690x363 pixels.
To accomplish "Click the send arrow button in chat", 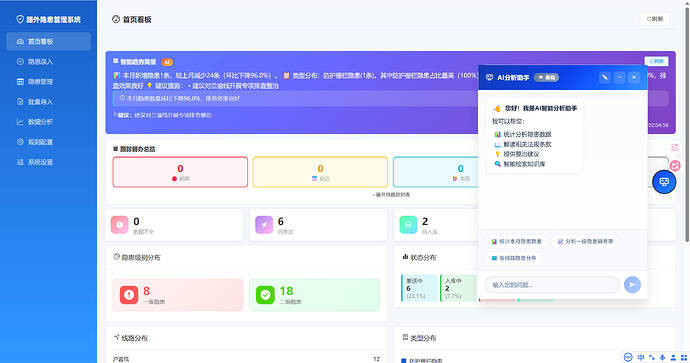I will (x=632, y=285).
